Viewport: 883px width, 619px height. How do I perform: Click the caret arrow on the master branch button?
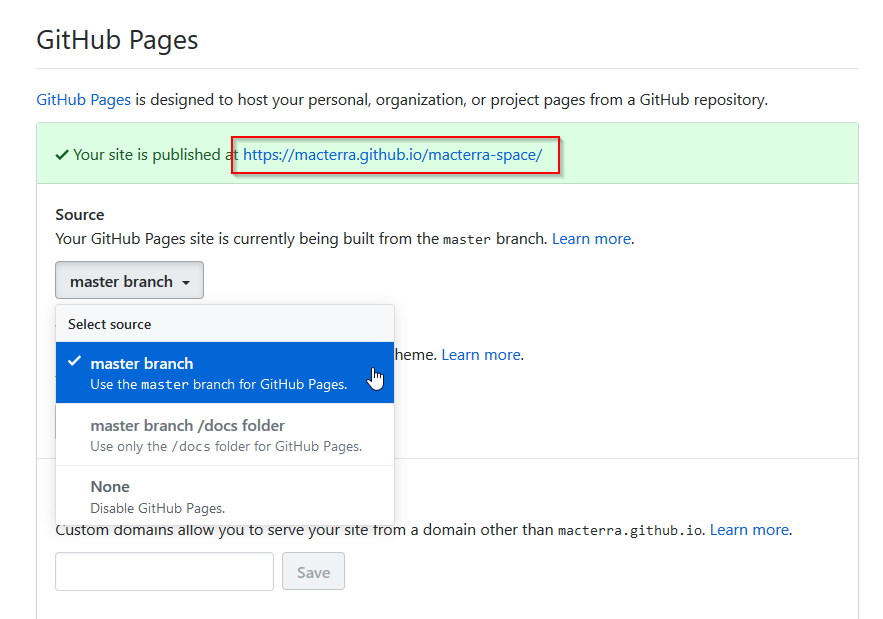pyautogui.click(x=189, y=280)
